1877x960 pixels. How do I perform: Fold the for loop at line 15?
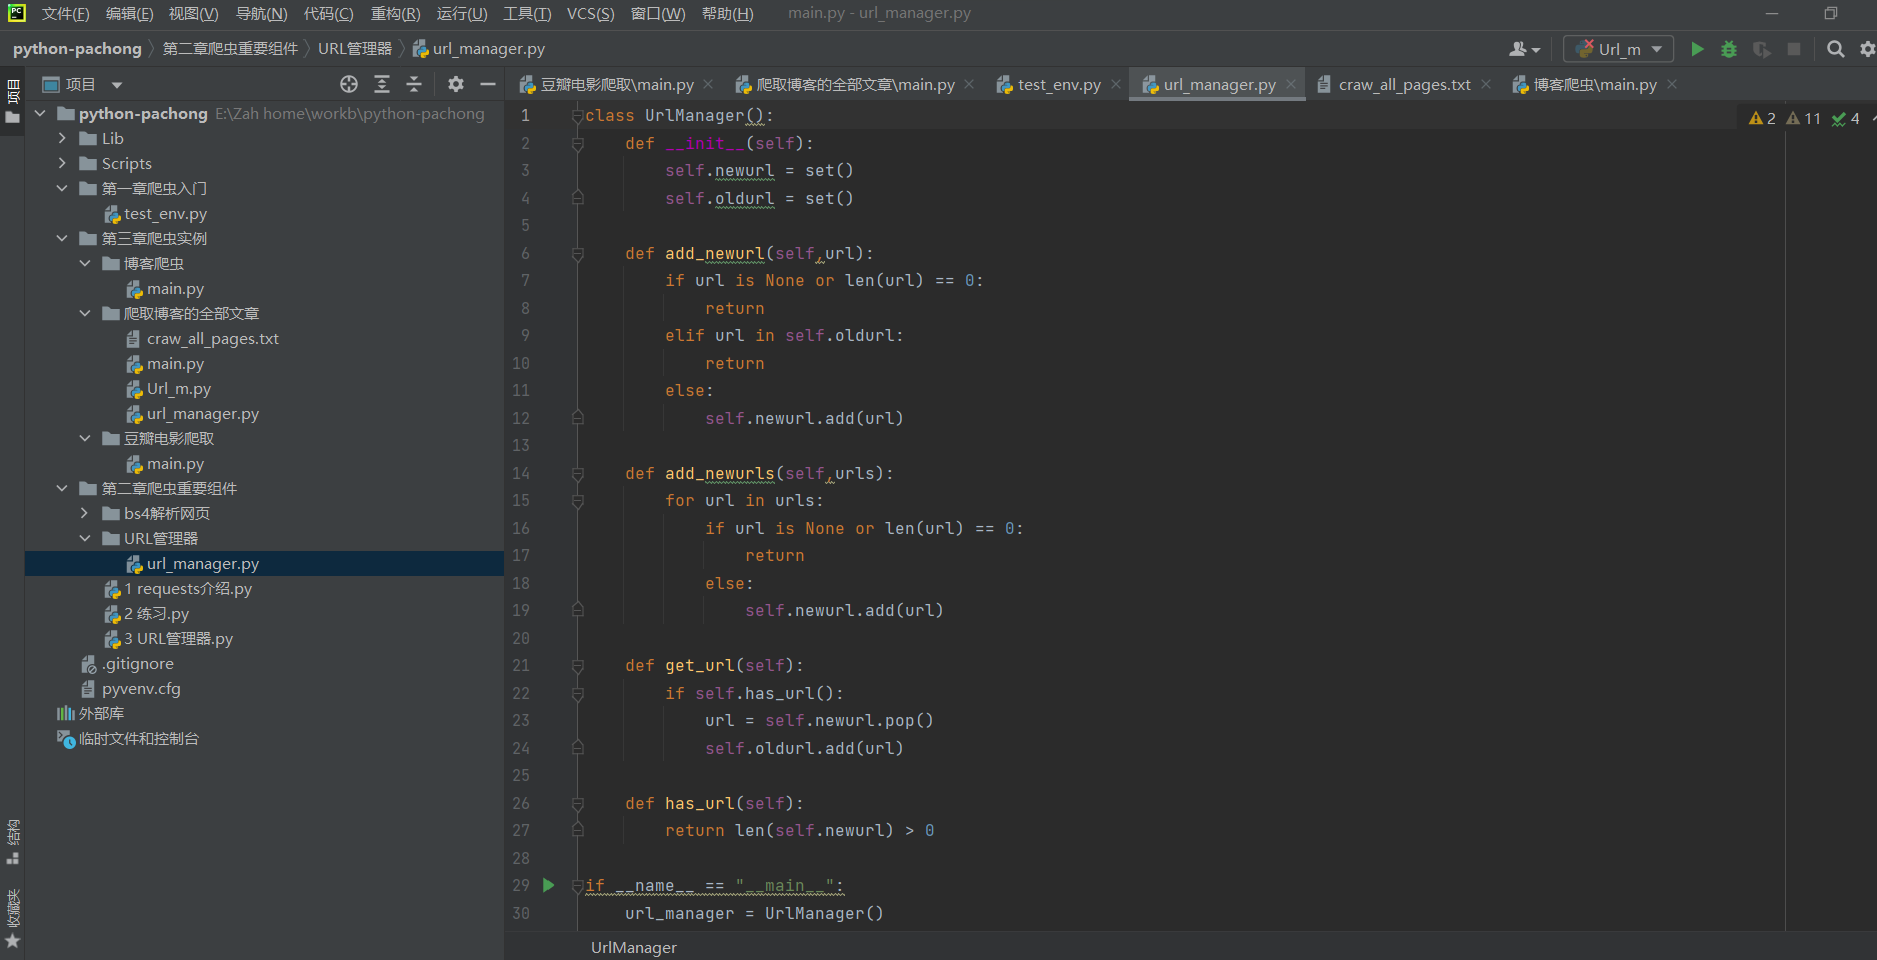point(577,501)
